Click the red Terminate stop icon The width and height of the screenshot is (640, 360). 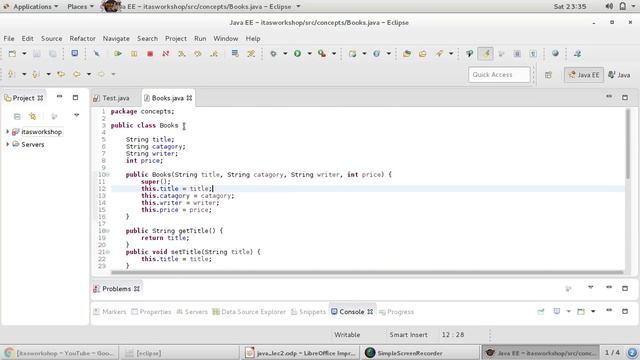[x=150, y=53]
